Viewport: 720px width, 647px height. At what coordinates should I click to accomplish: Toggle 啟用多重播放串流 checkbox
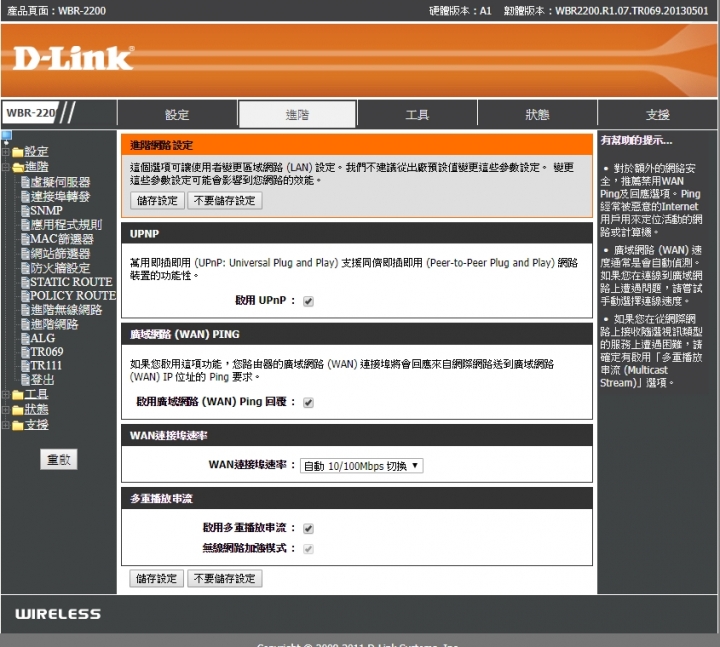(308, 529)
